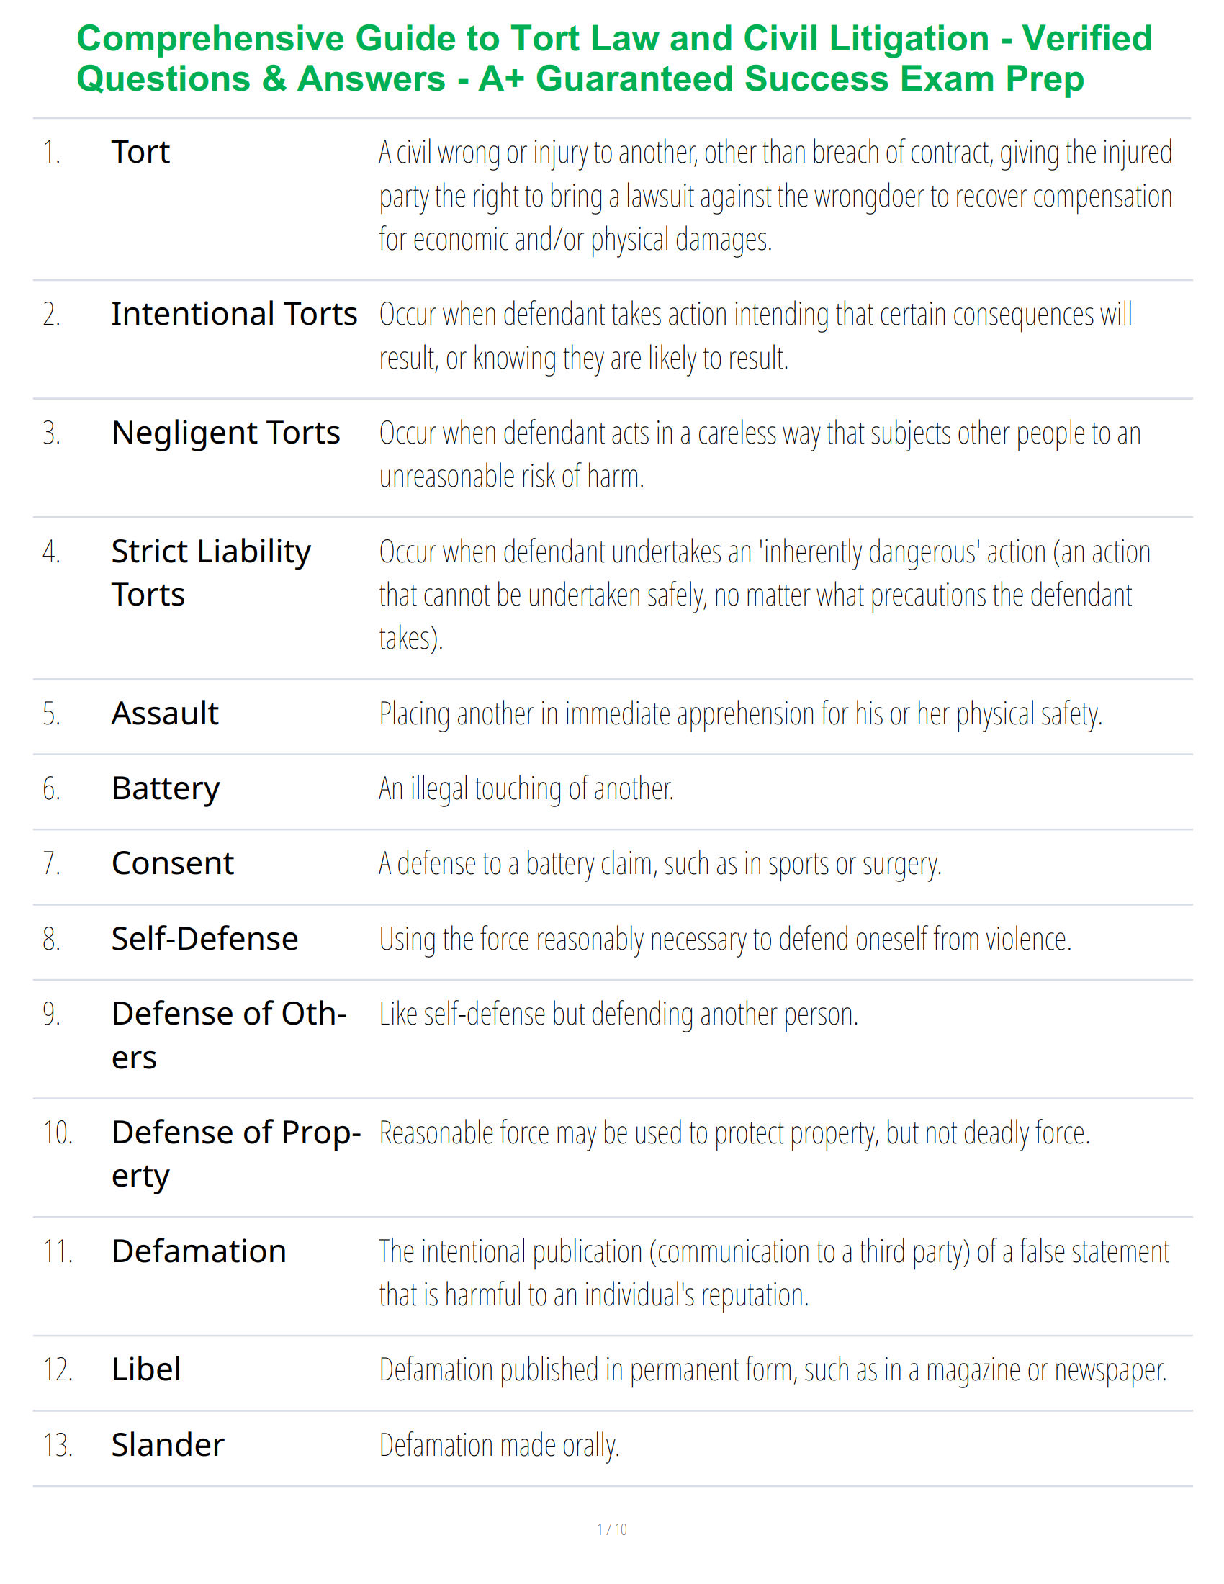Screen dimensions: 1224x1584
Task: Select the 'Defense of Others' term
Action: point(229,1035)
